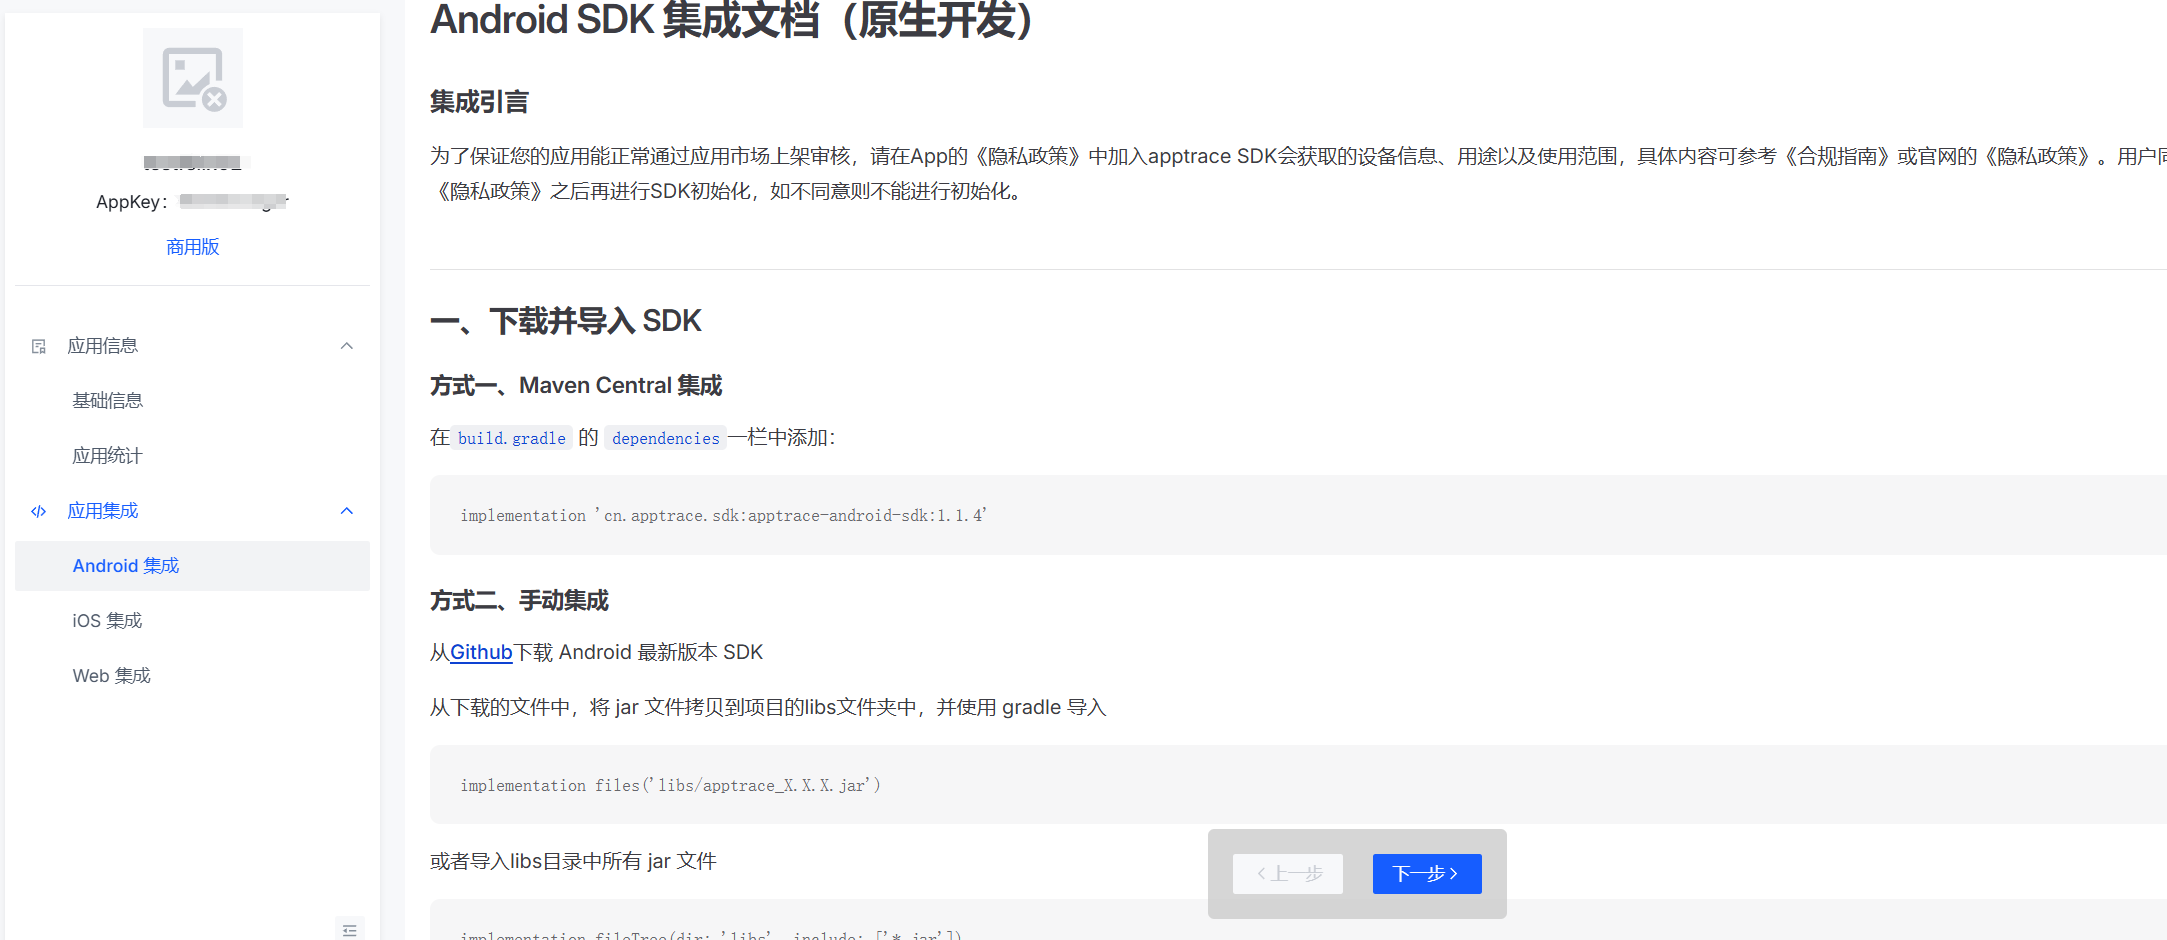The width and height of the screenshot is (2167, 940).
Task: Click the disabled 上一步 button
Action: tap(1288, 874)
